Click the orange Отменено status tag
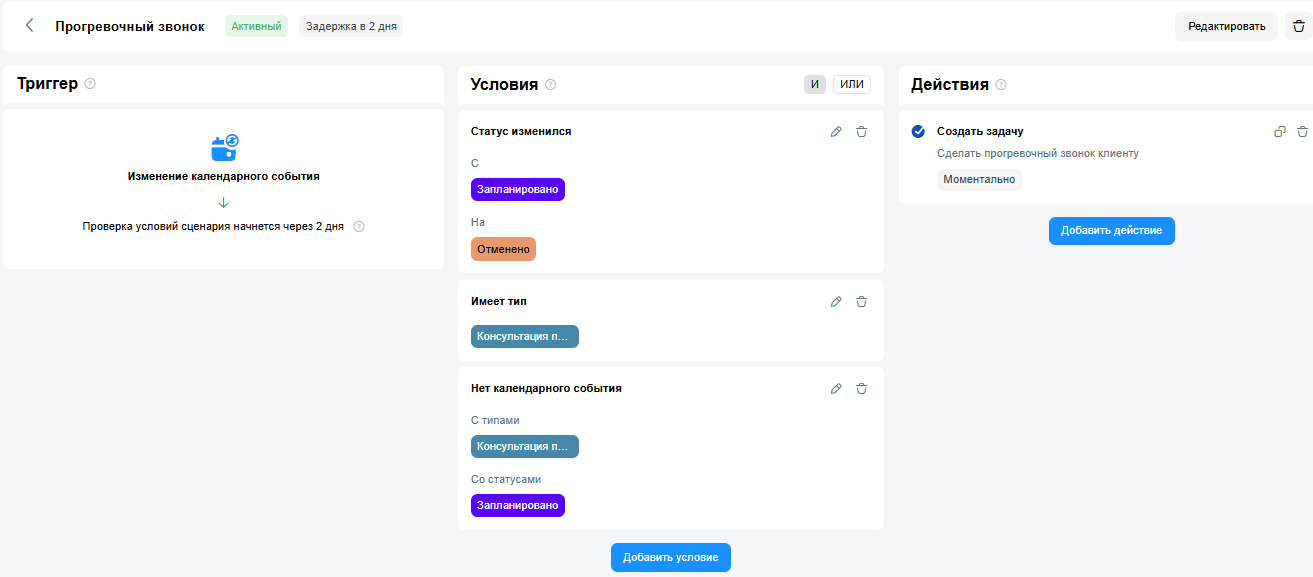 coord(503,249)
